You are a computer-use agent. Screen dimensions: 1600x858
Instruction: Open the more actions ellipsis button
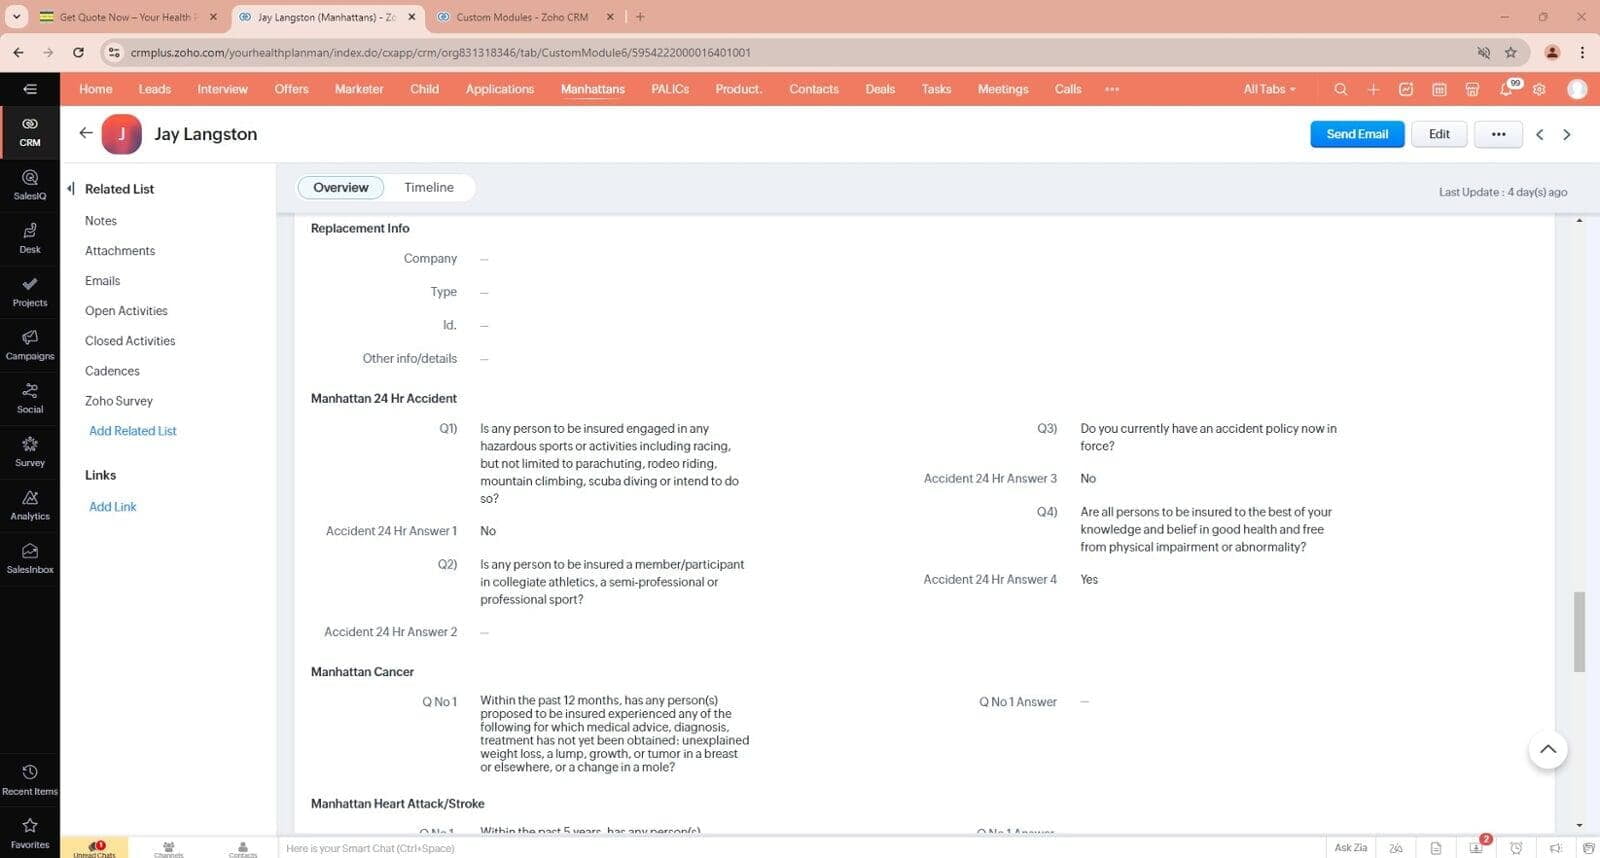pos(1498,134)
